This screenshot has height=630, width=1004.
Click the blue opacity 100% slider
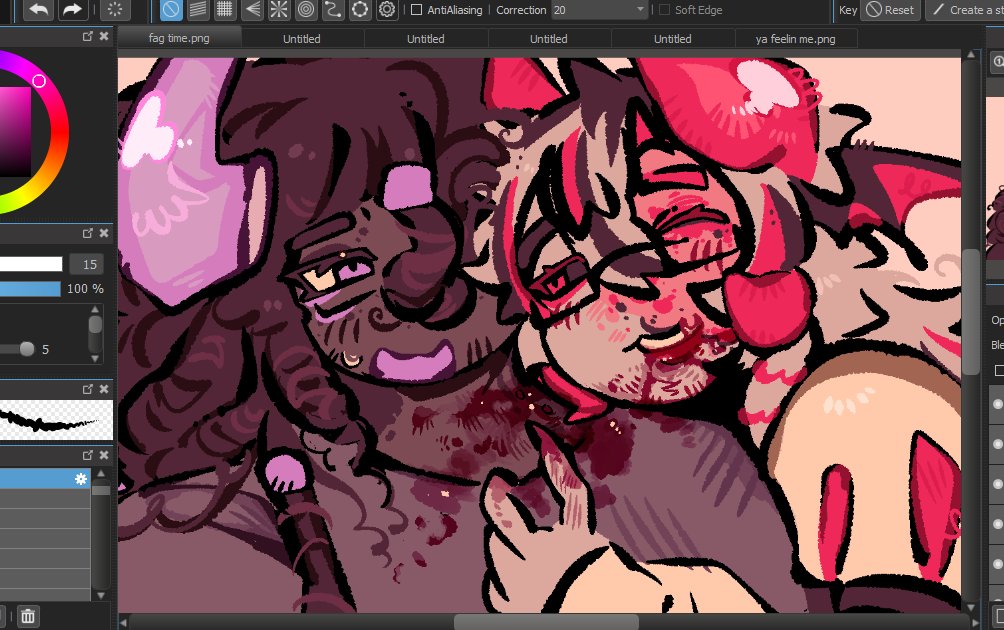(30, 289)
